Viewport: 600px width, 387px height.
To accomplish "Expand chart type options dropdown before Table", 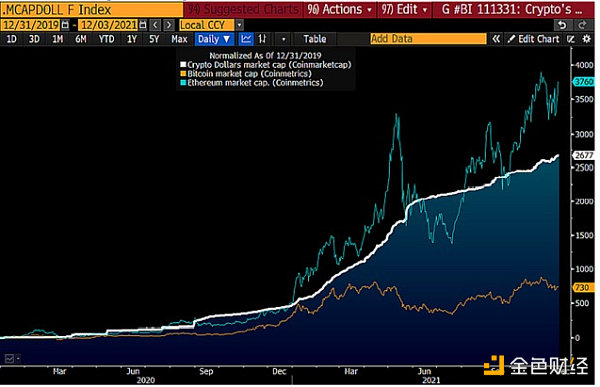I will coord(283,39).
